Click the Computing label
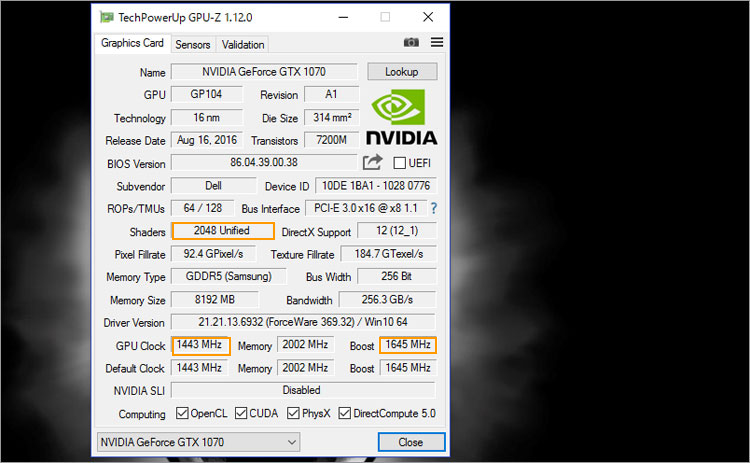 pyautogui.click(x=142, y=414)
